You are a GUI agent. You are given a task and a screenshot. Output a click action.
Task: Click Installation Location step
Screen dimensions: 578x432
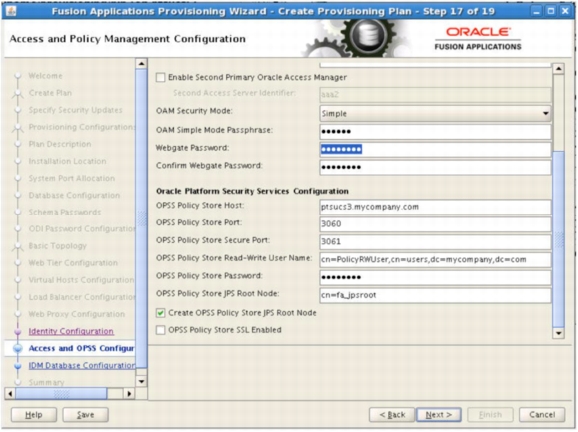[67, 161]
